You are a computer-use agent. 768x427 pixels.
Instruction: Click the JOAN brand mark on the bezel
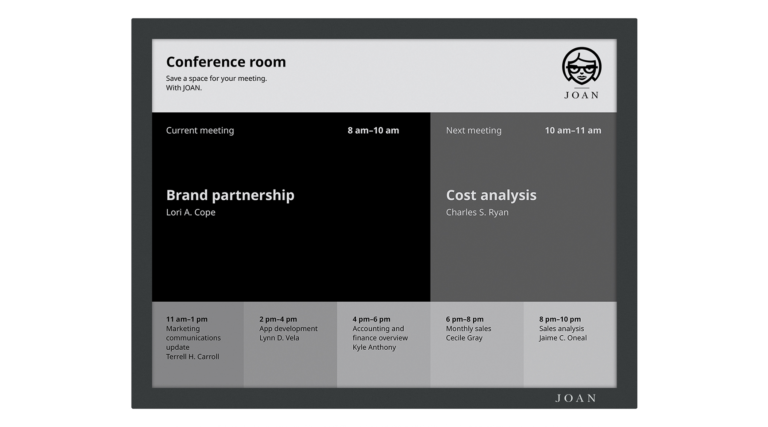576,398
